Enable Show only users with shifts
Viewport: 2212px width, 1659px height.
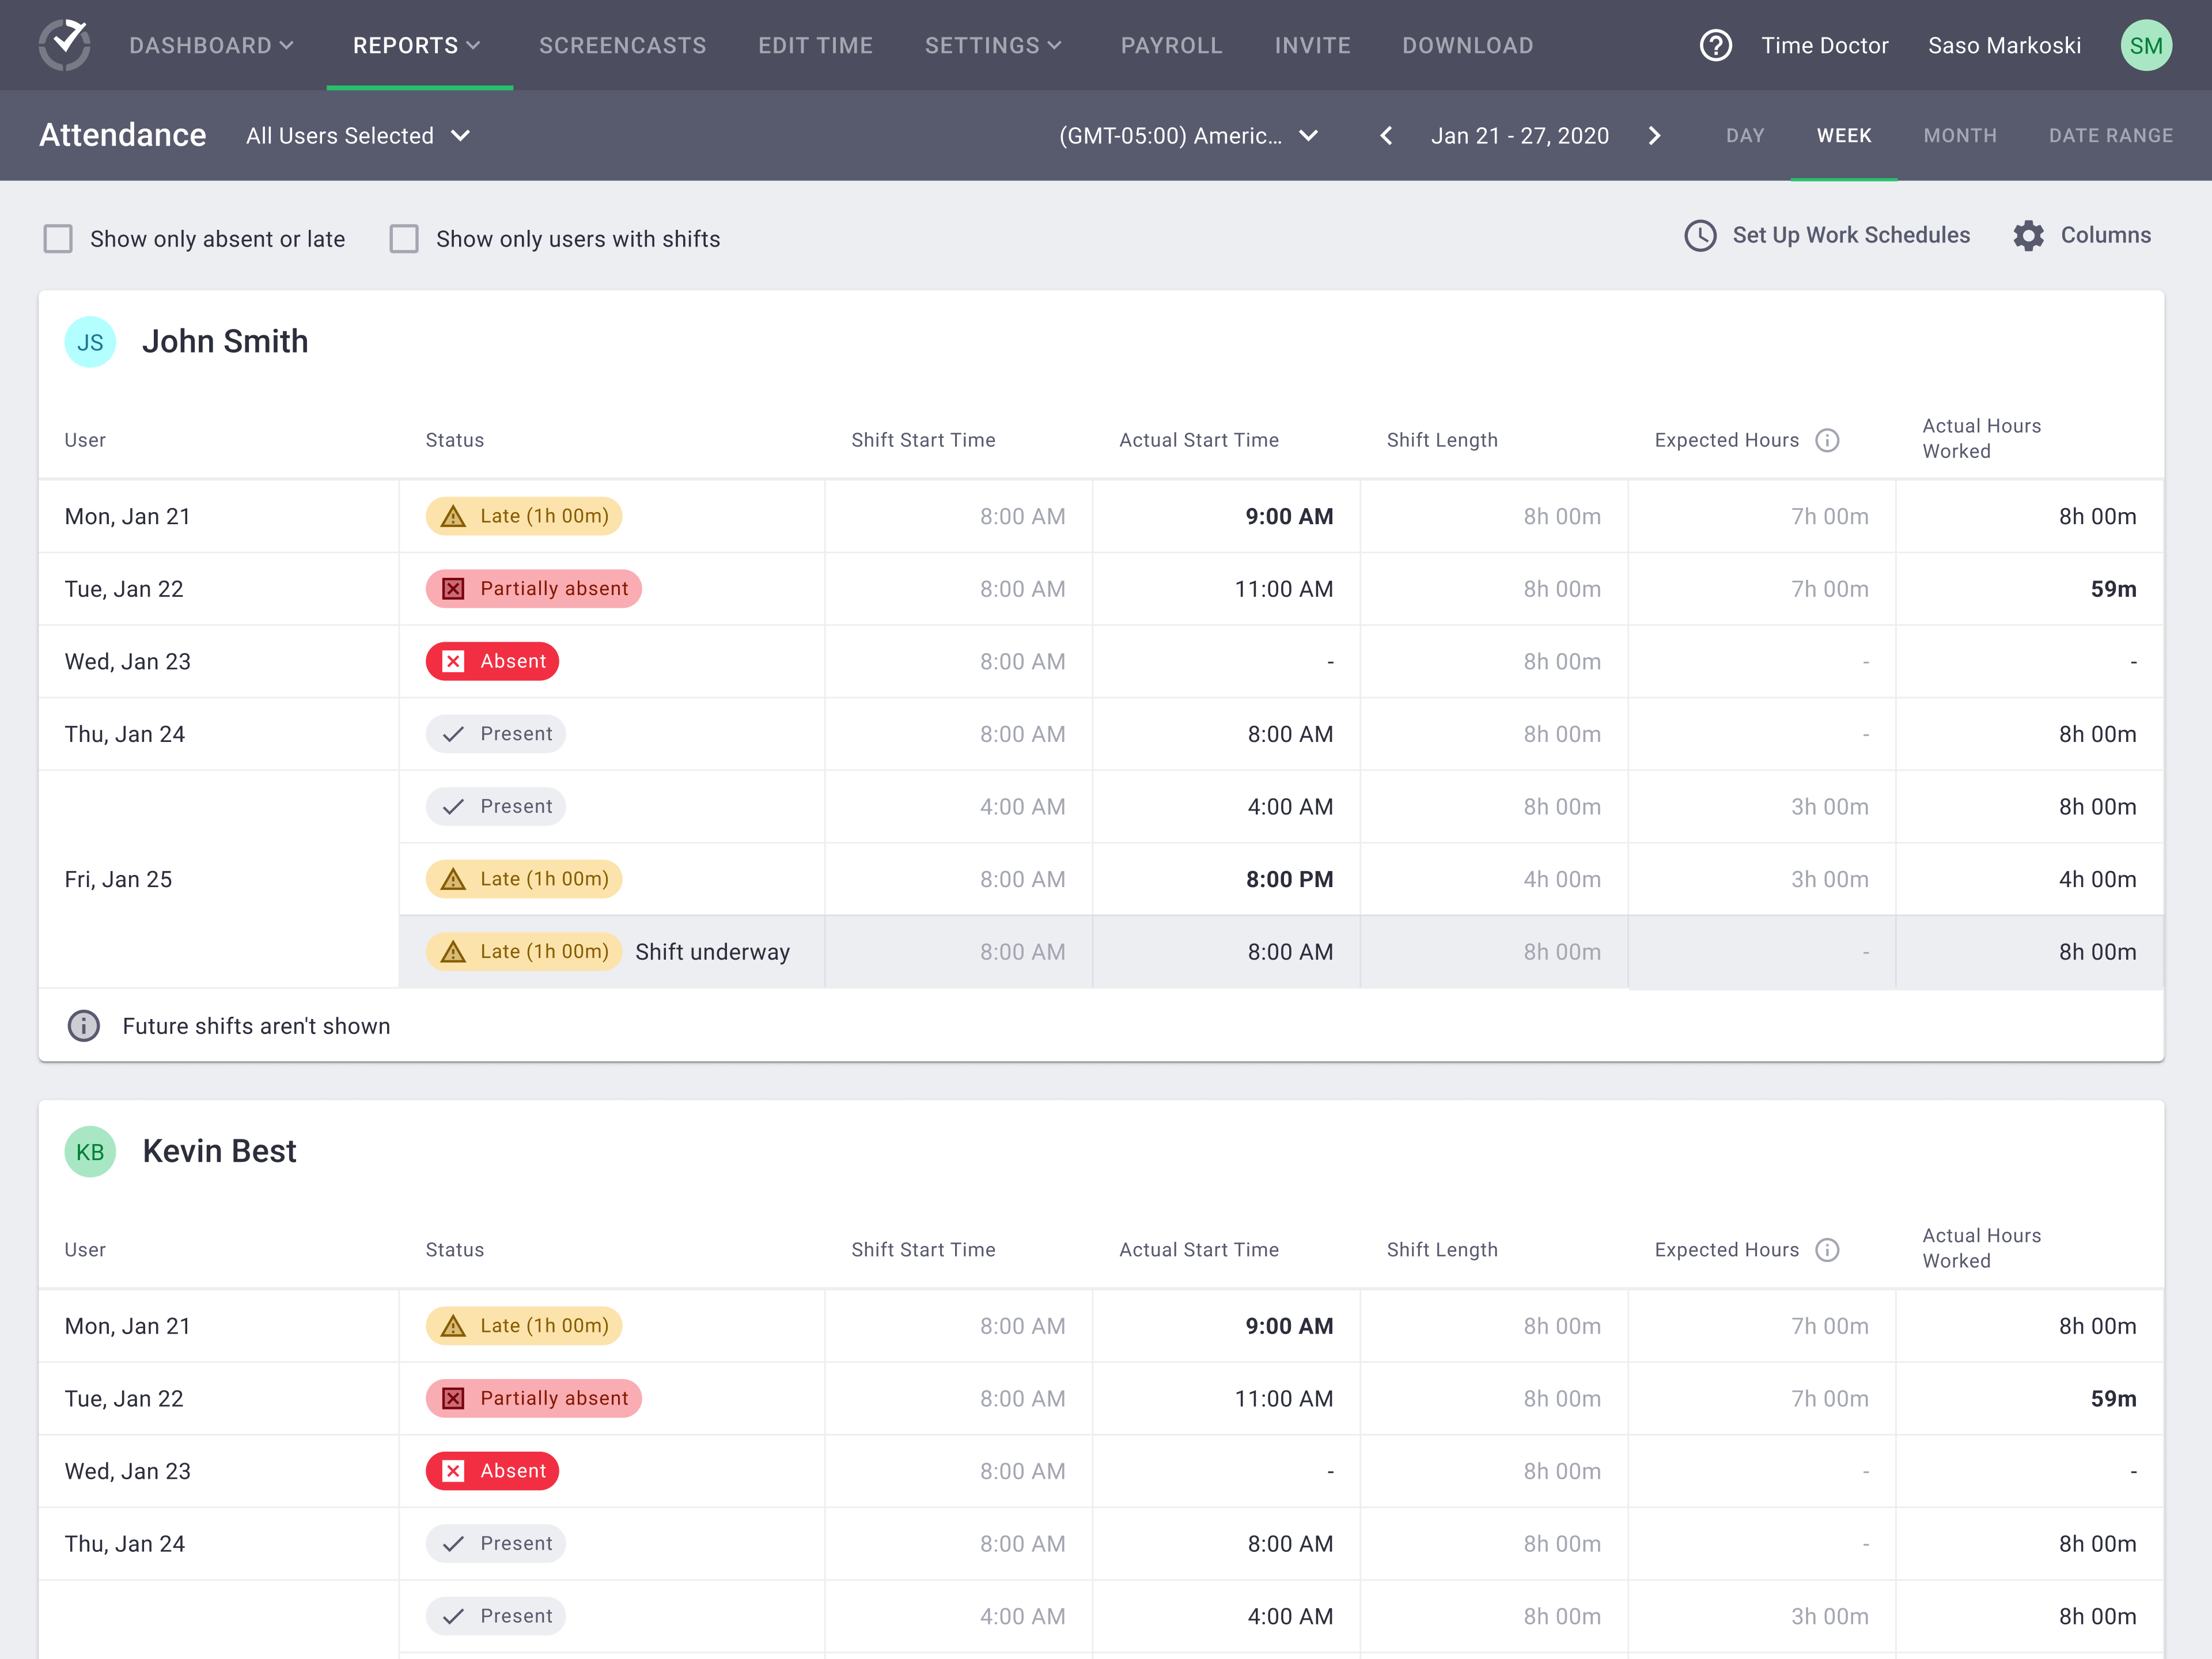[x=404, y=239]
